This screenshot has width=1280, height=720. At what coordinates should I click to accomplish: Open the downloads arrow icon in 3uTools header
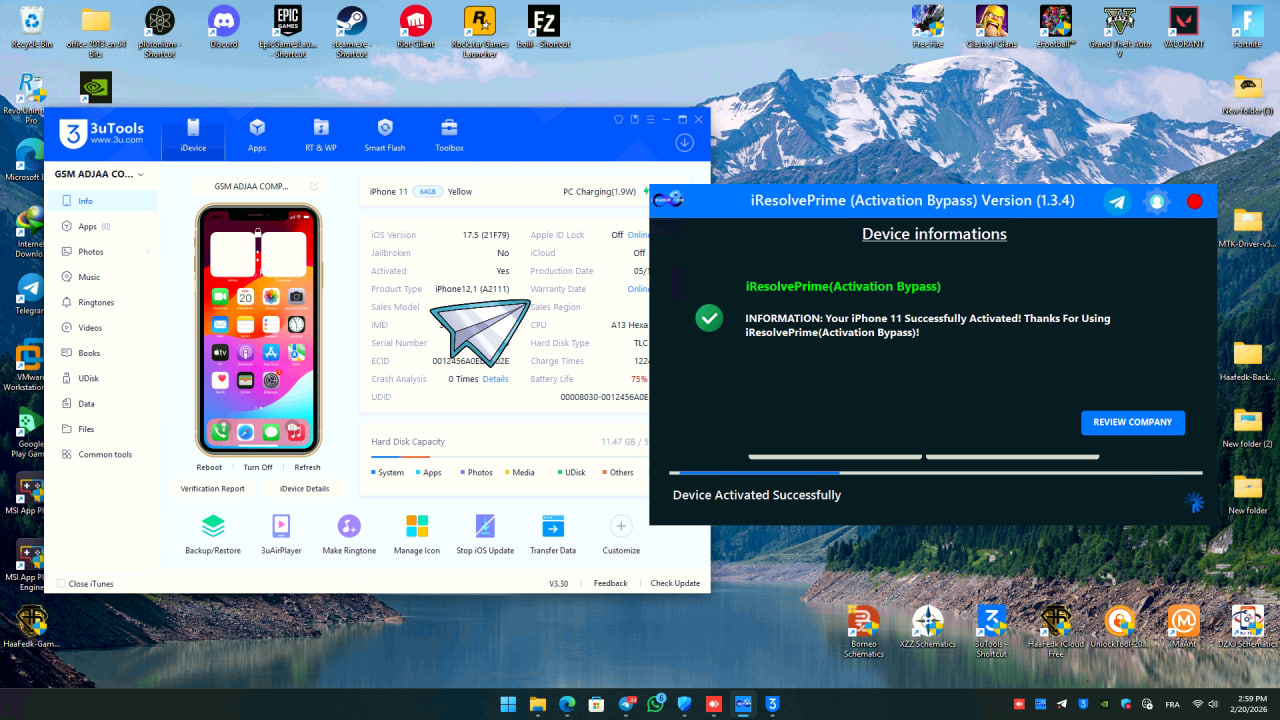pyautogui.click(x=685, y=143)
